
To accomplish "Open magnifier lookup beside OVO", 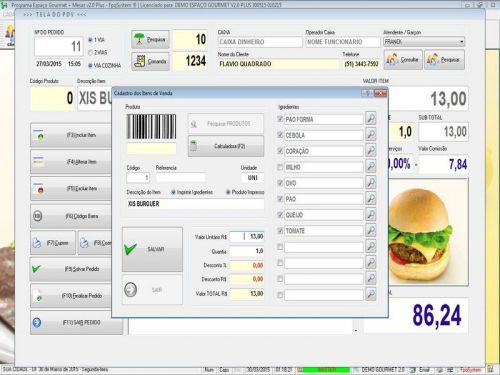I will coord(371,182).
